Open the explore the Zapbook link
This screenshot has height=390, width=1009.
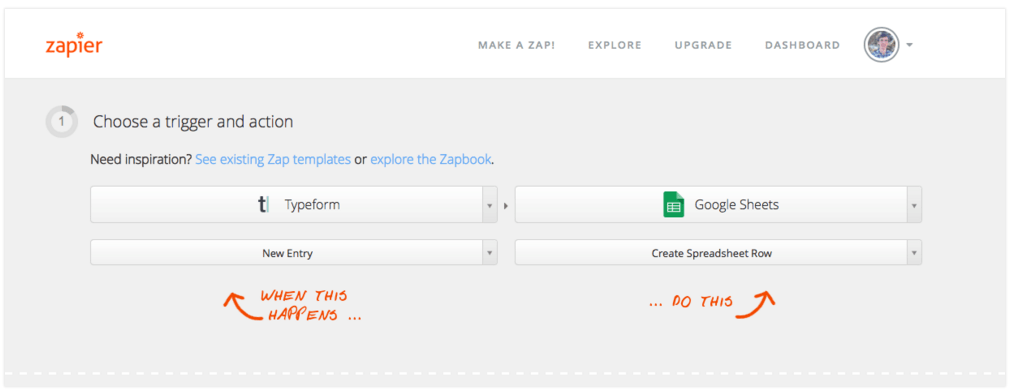pos(430,159)
